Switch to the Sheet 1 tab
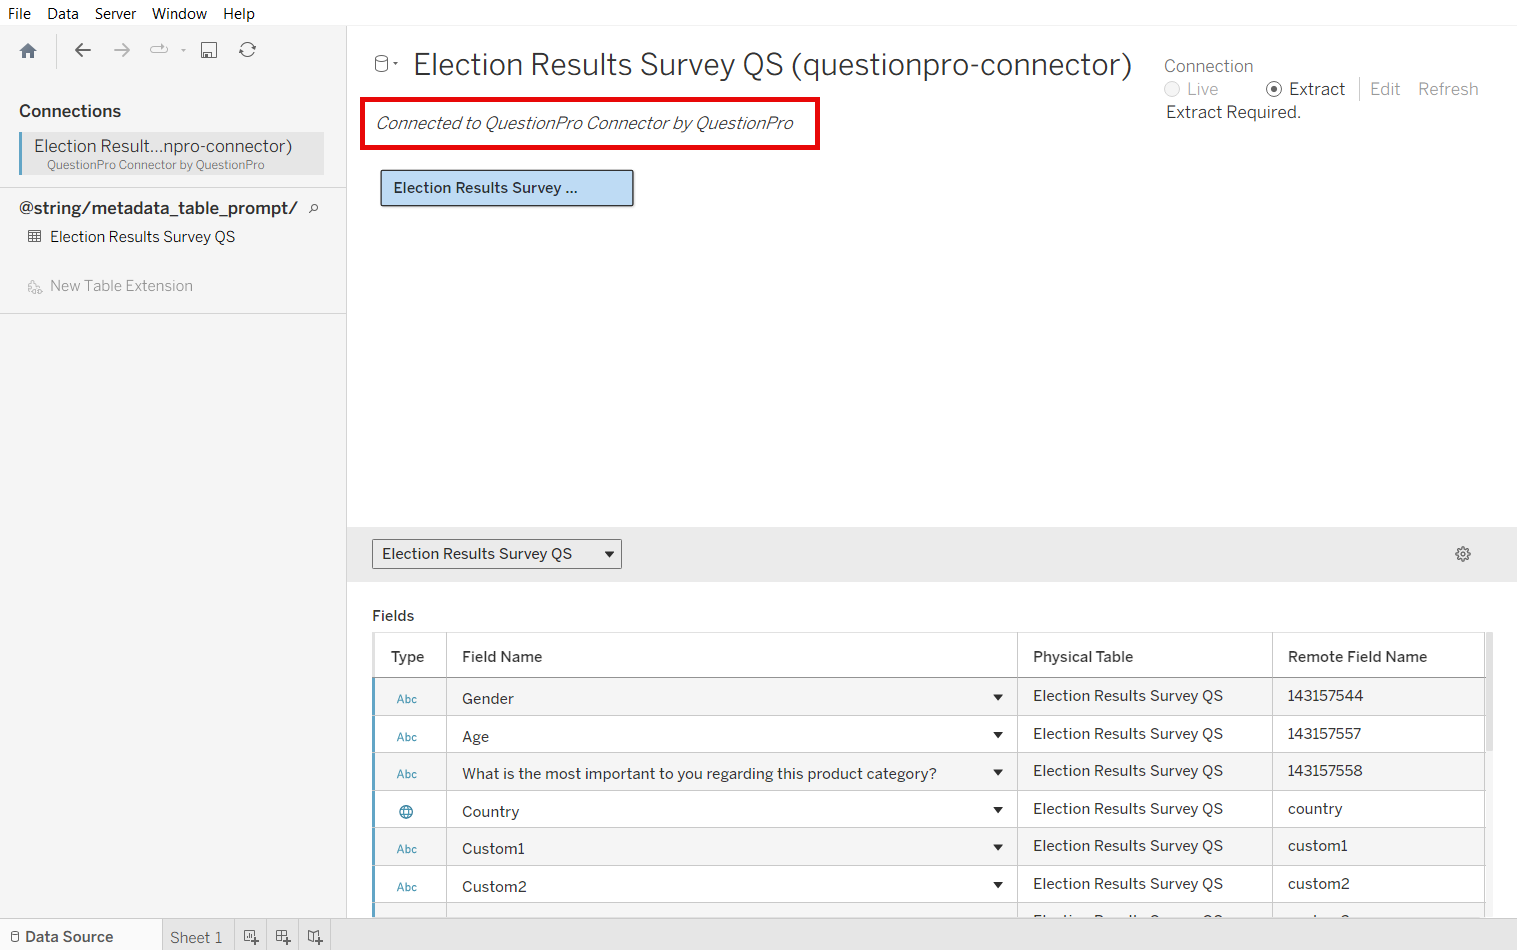 (x=196, y=935)
